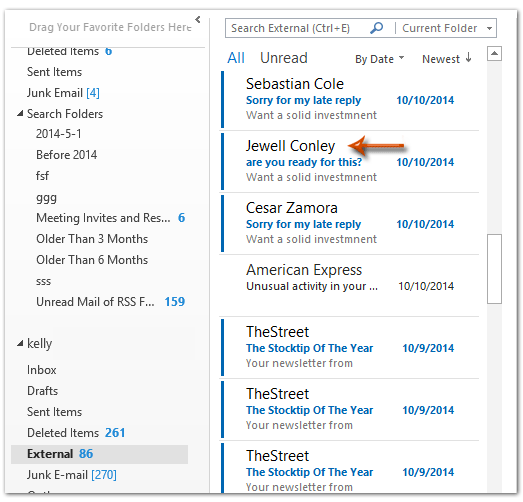Click the message list scrollbar thumb

click(x=494, y=269)
